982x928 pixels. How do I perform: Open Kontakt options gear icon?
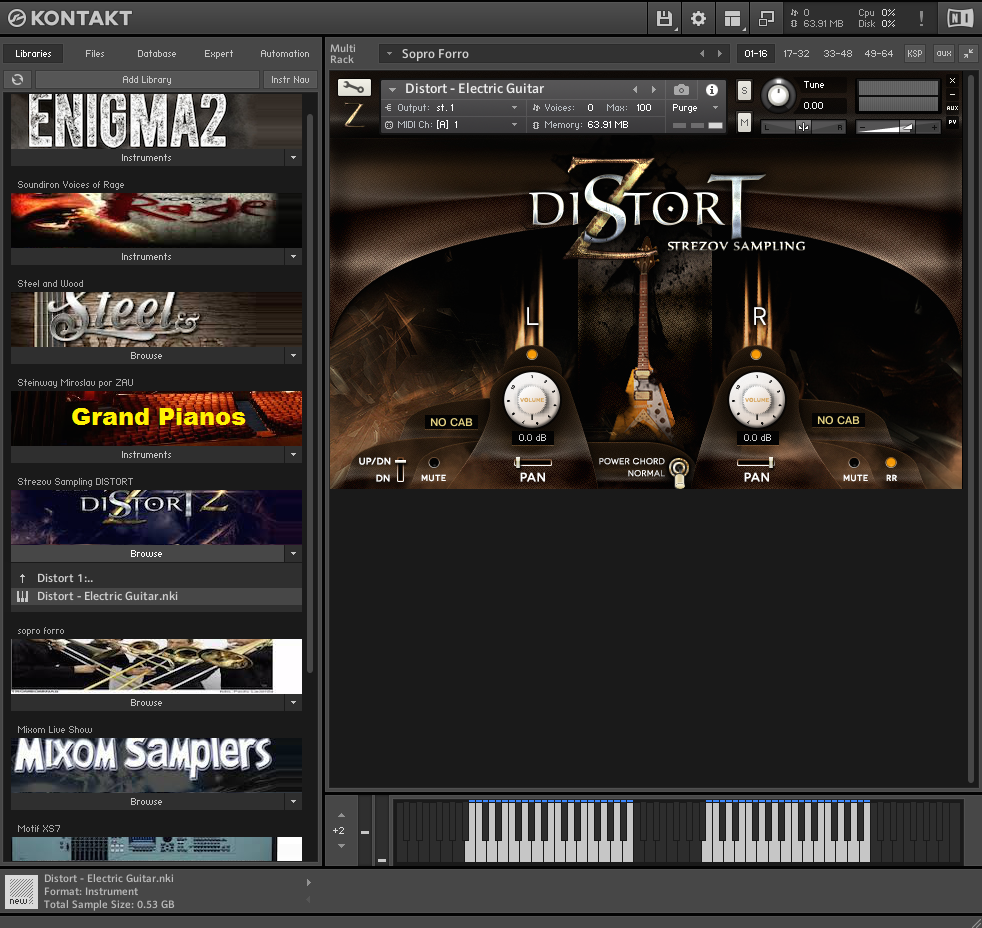coord(698,18)
